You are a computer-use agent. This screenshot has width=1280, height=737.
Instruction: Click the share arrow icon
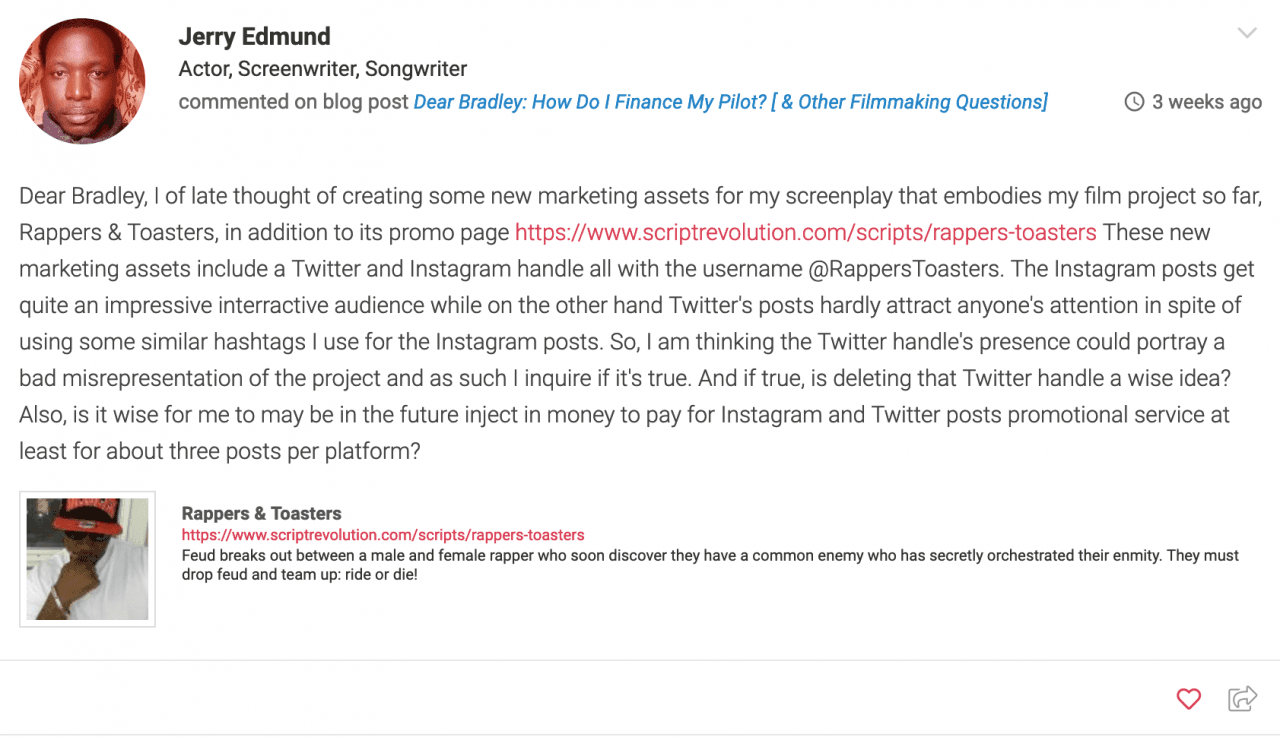pos(1242,698)
